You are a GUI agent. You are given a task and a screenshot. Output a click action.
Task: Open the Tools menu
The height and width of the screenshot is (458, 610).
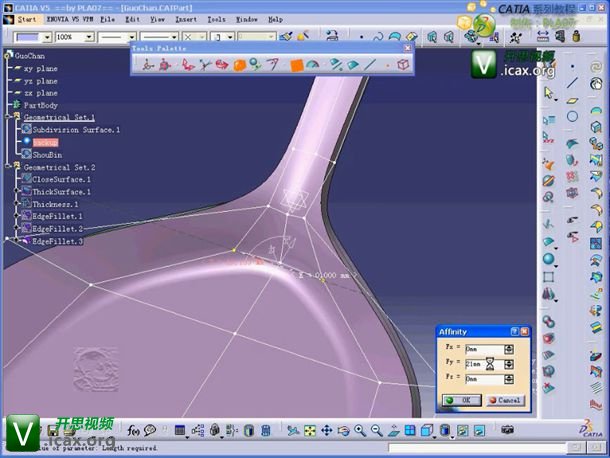pyautogui.click(x=216, y=19)
